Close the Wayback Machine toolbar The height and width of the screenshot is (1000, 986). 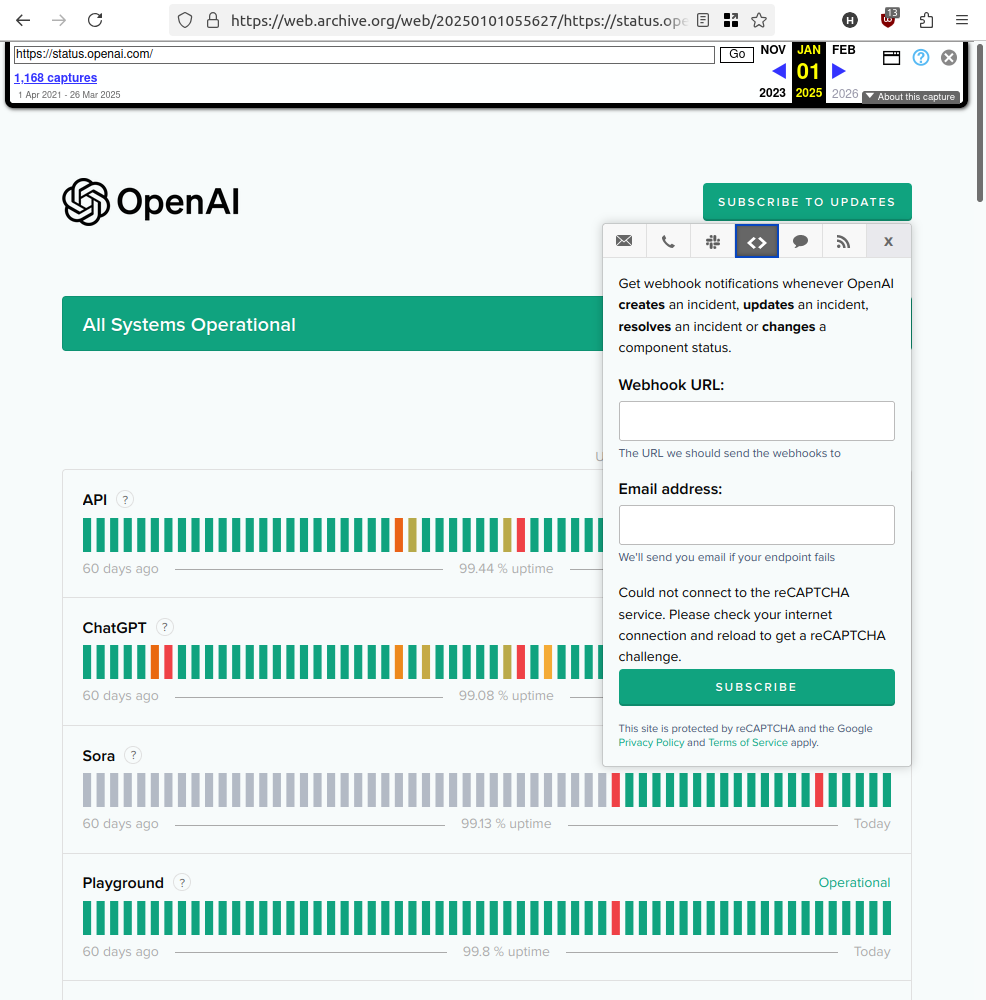tap(949, 57)
